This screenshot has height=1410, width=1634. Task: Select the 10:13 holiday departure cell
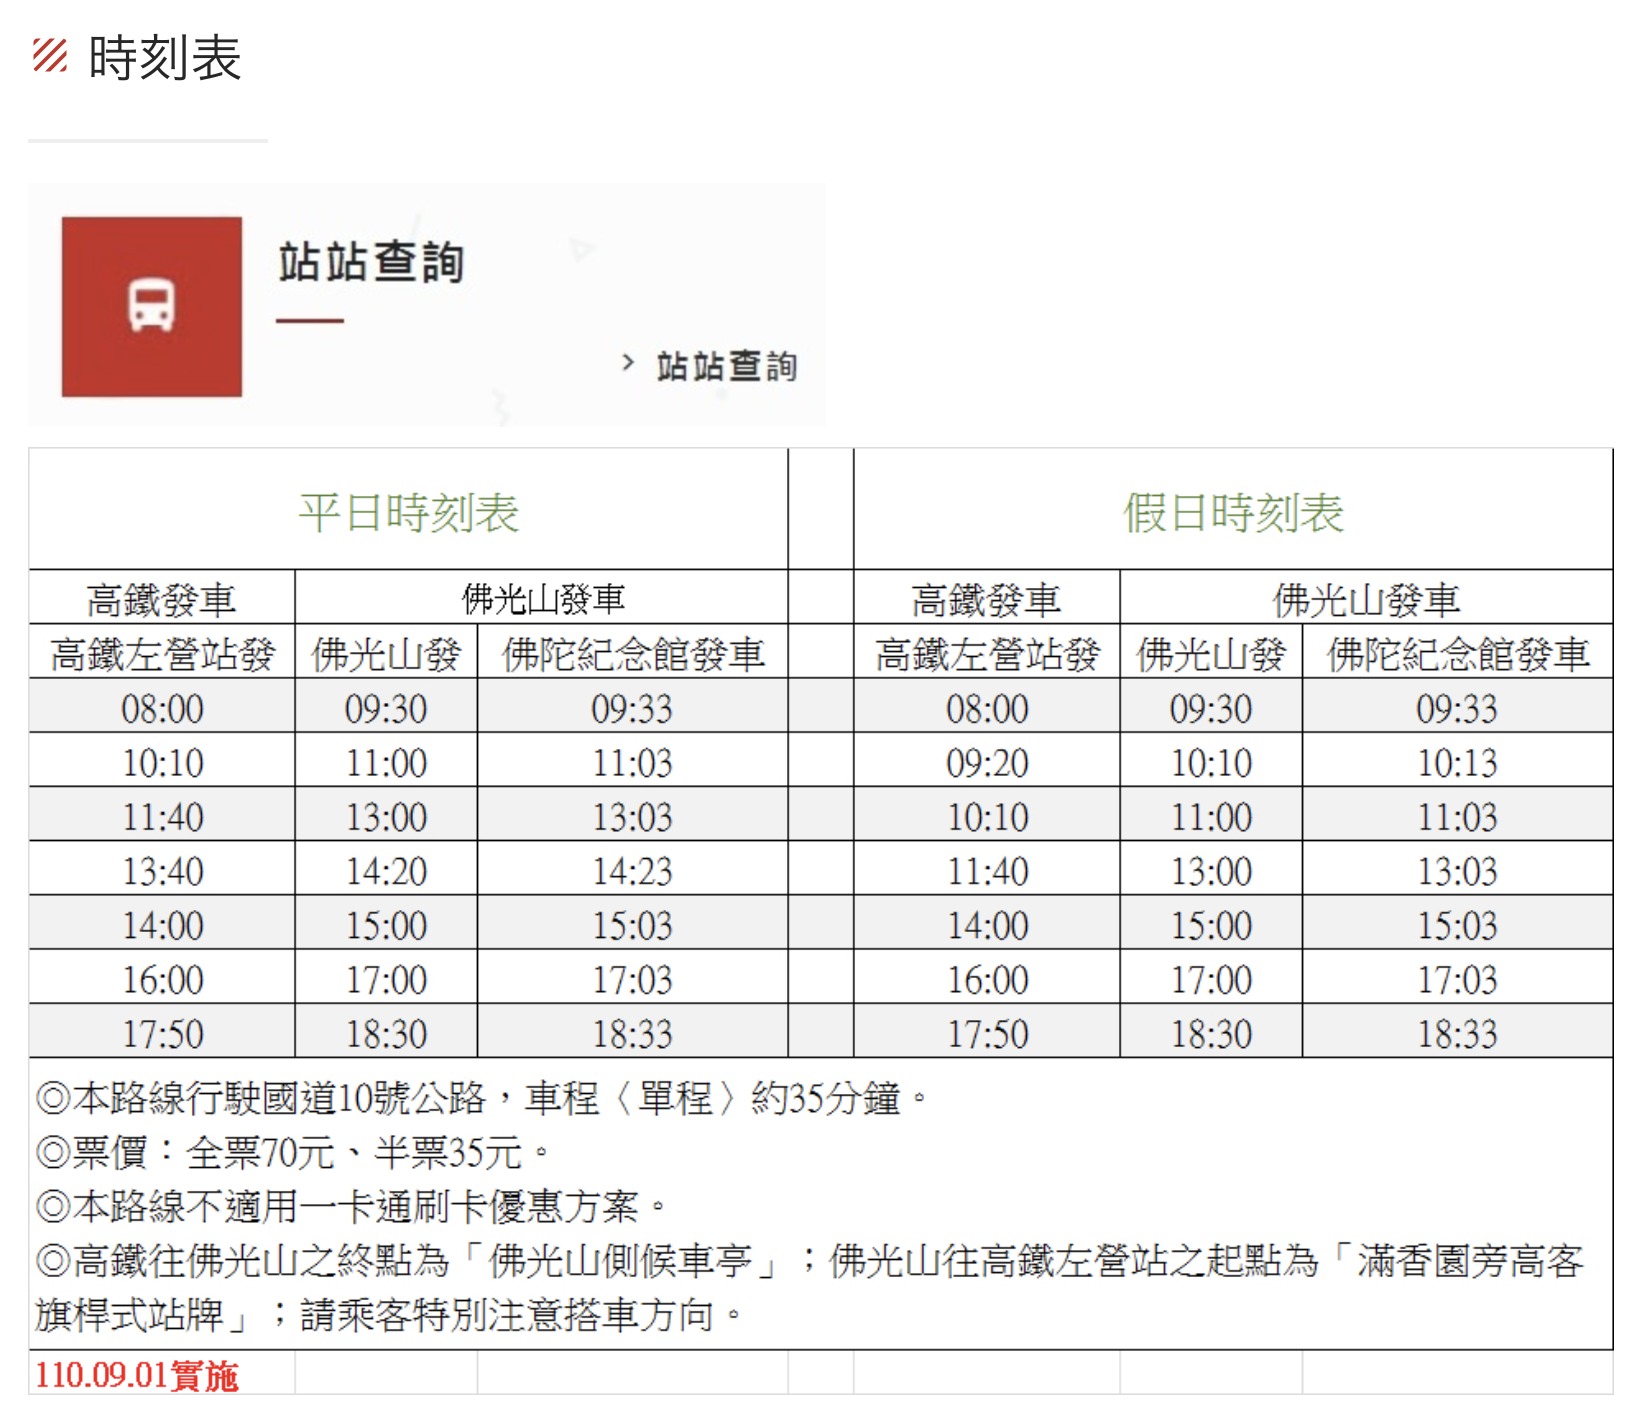1456,763
